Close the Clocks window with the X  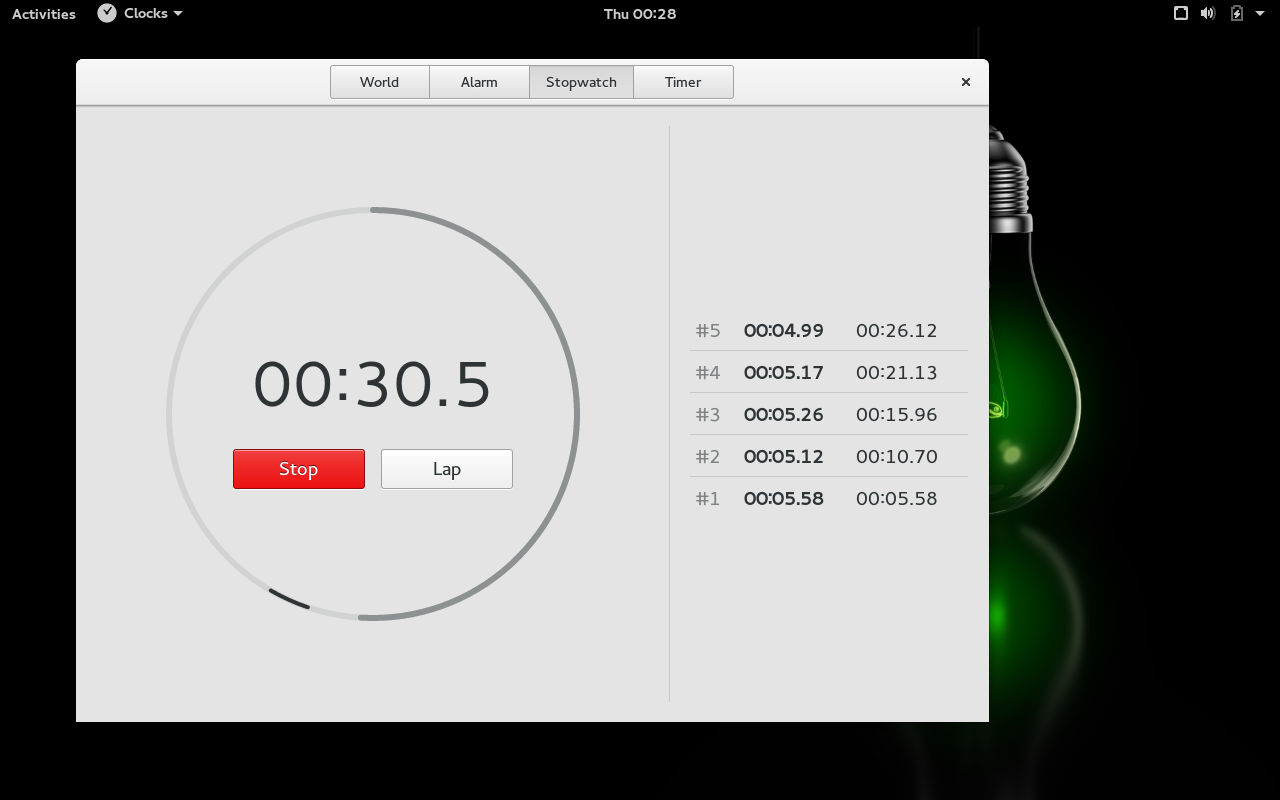click(966, 82)
